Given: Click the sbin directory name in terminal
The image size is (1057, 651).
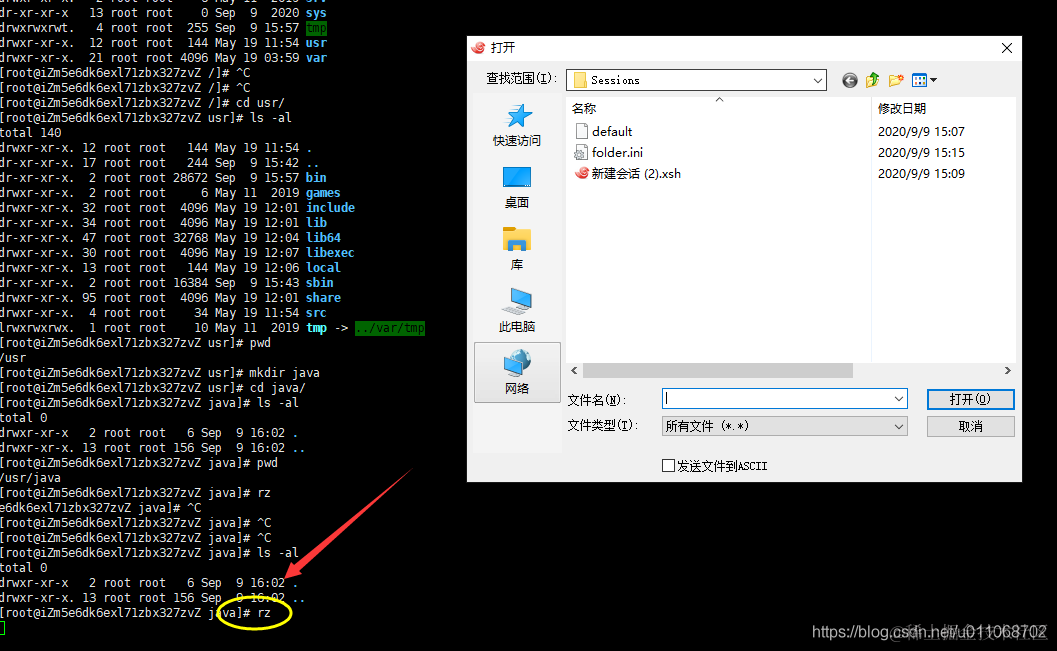Looking at the screenshot, I should click(x=320, y=282).
